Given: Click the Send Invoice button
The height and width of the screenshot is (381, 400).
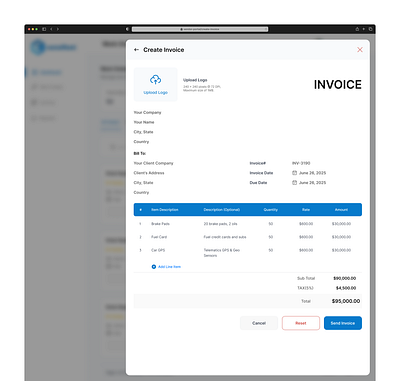Looking at the screenshot, I should coord(343,323).
